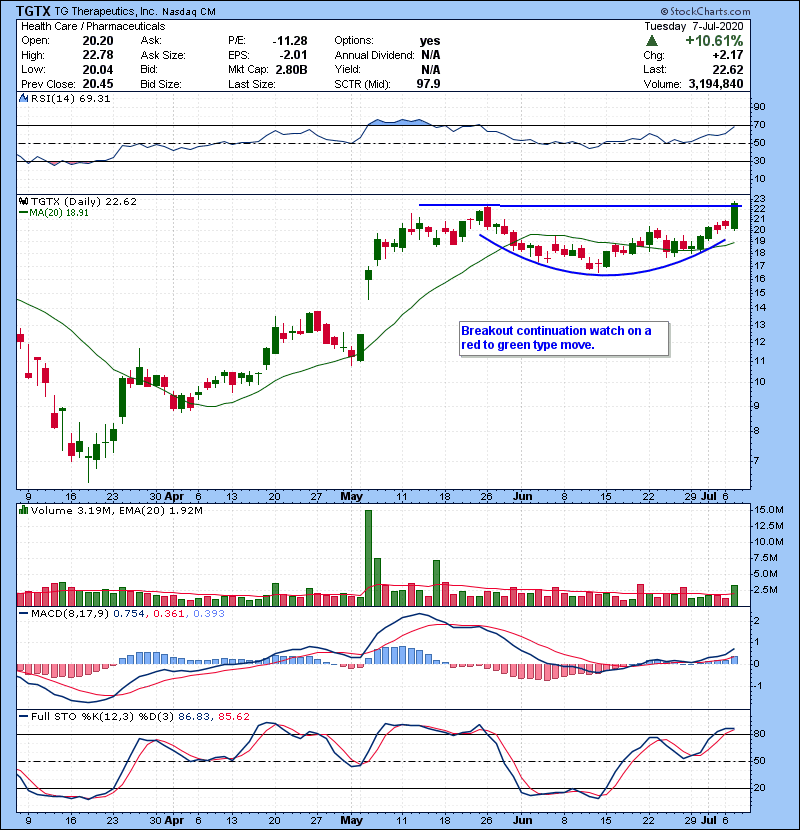Click the 'Nasdaq CM' exchange label
Screen dimensions: 800x830
click(189, 12)
